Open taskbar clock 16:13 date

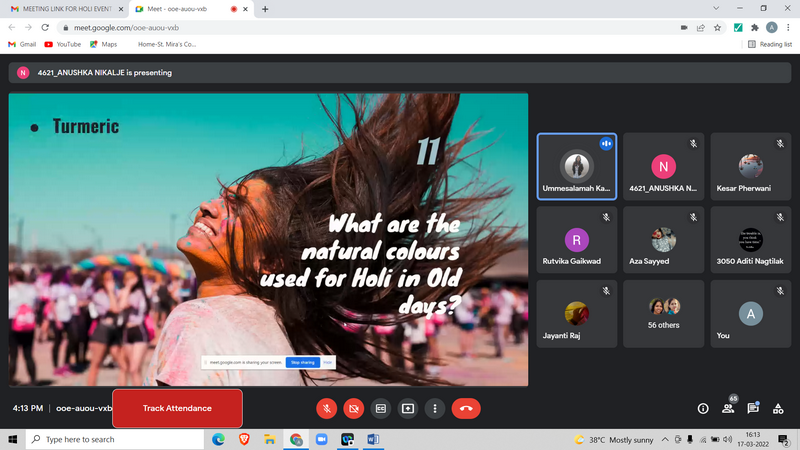tap(753, 439)
